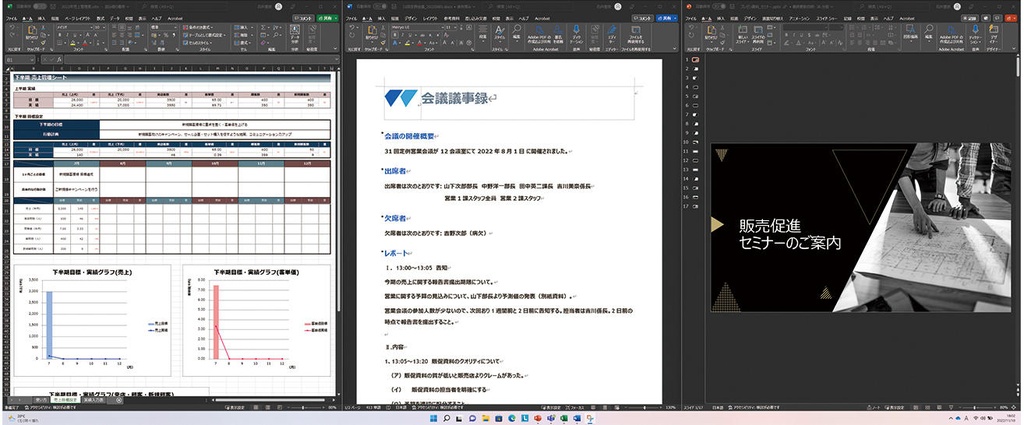Open 図形描画 icon in PowerPoint ribbon
This screenshot has height=425, width=1024.
pos(909,30)
